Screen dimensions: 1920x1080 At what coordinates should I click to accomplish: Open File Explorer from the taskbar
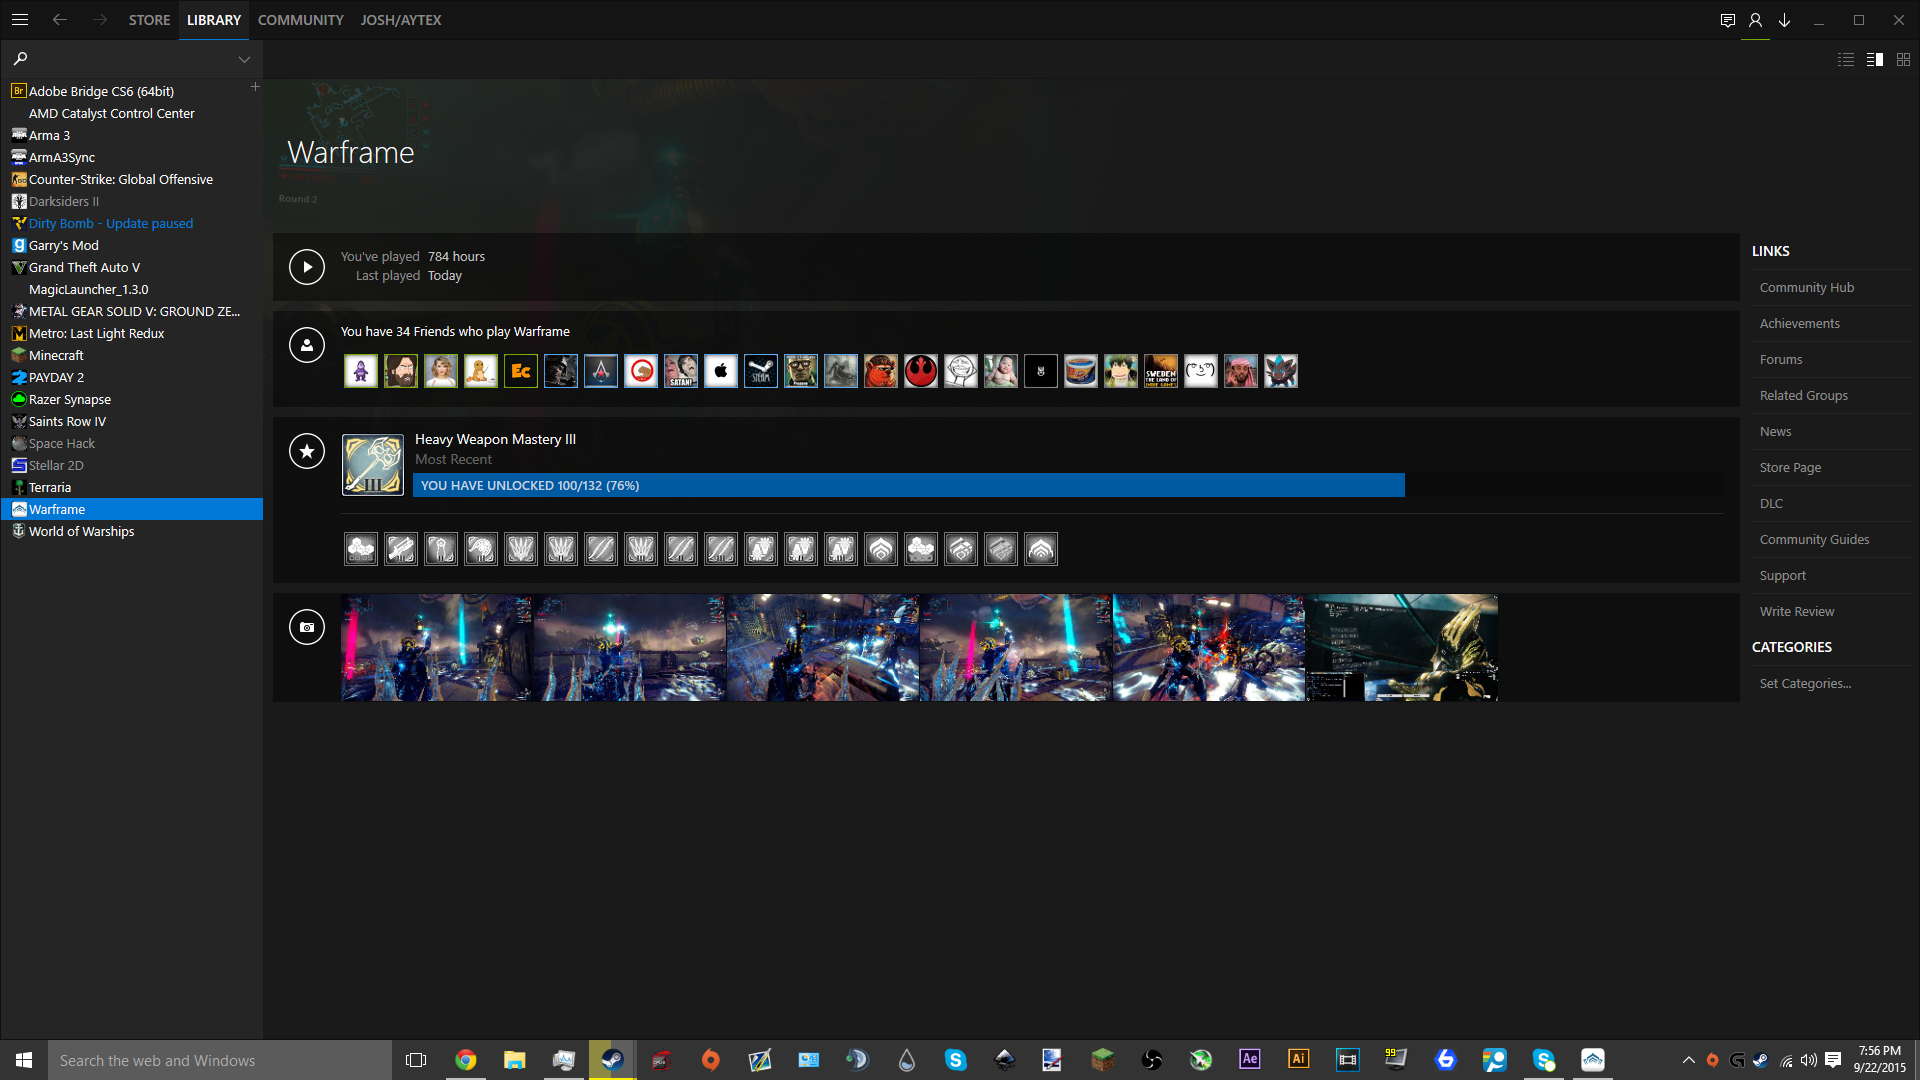click(x=515, y=1060)
